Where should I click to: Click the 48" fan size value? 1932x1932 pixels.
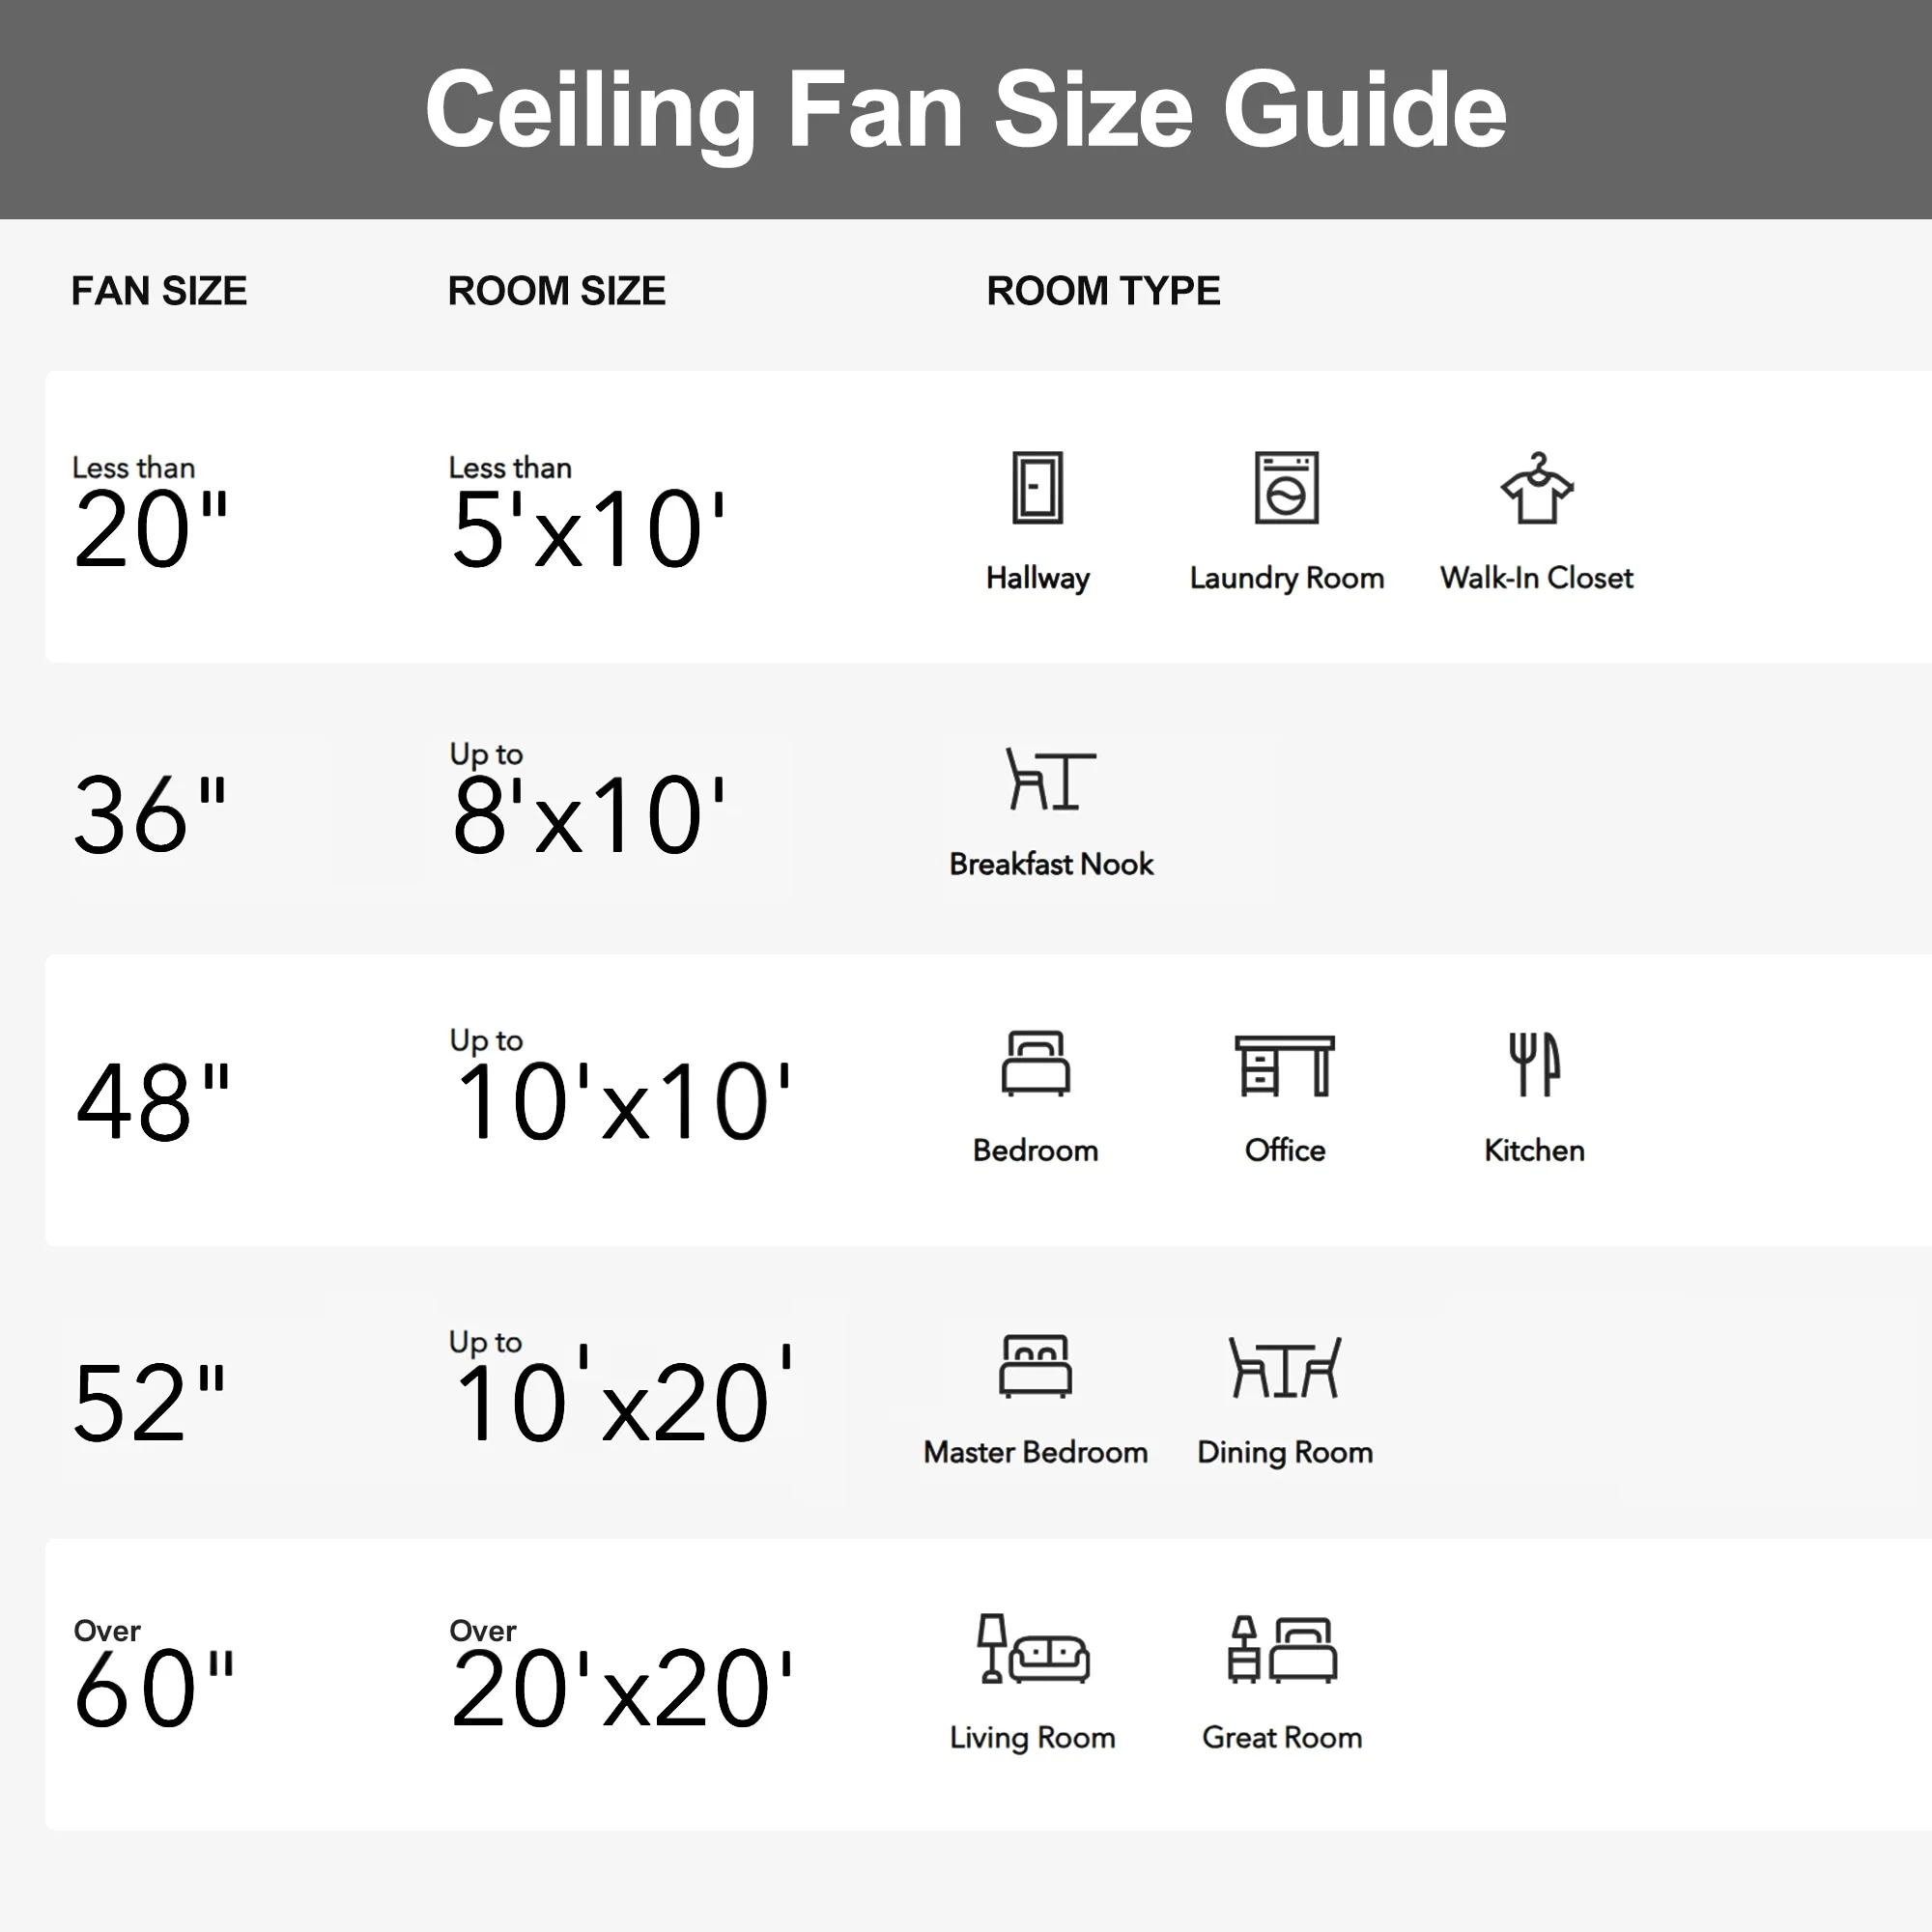[153, 1102]
